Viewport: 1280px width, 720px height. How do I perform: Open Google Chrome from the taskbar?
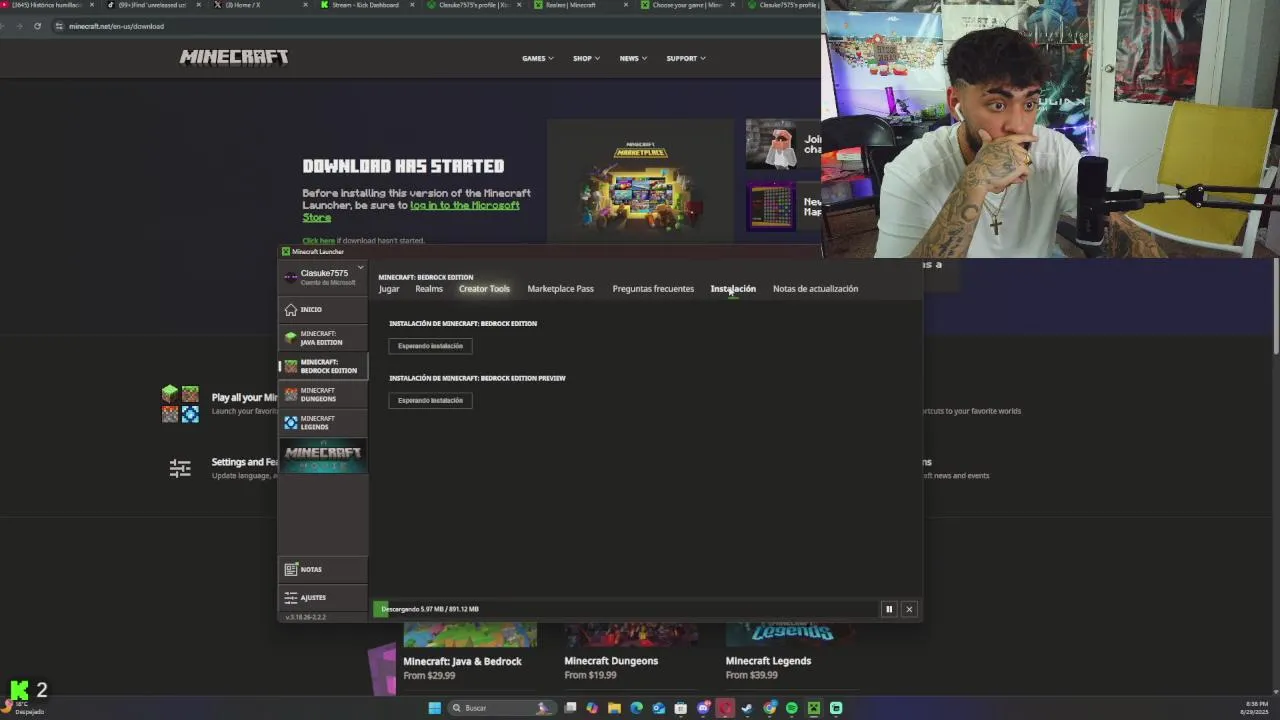point(769,708)
